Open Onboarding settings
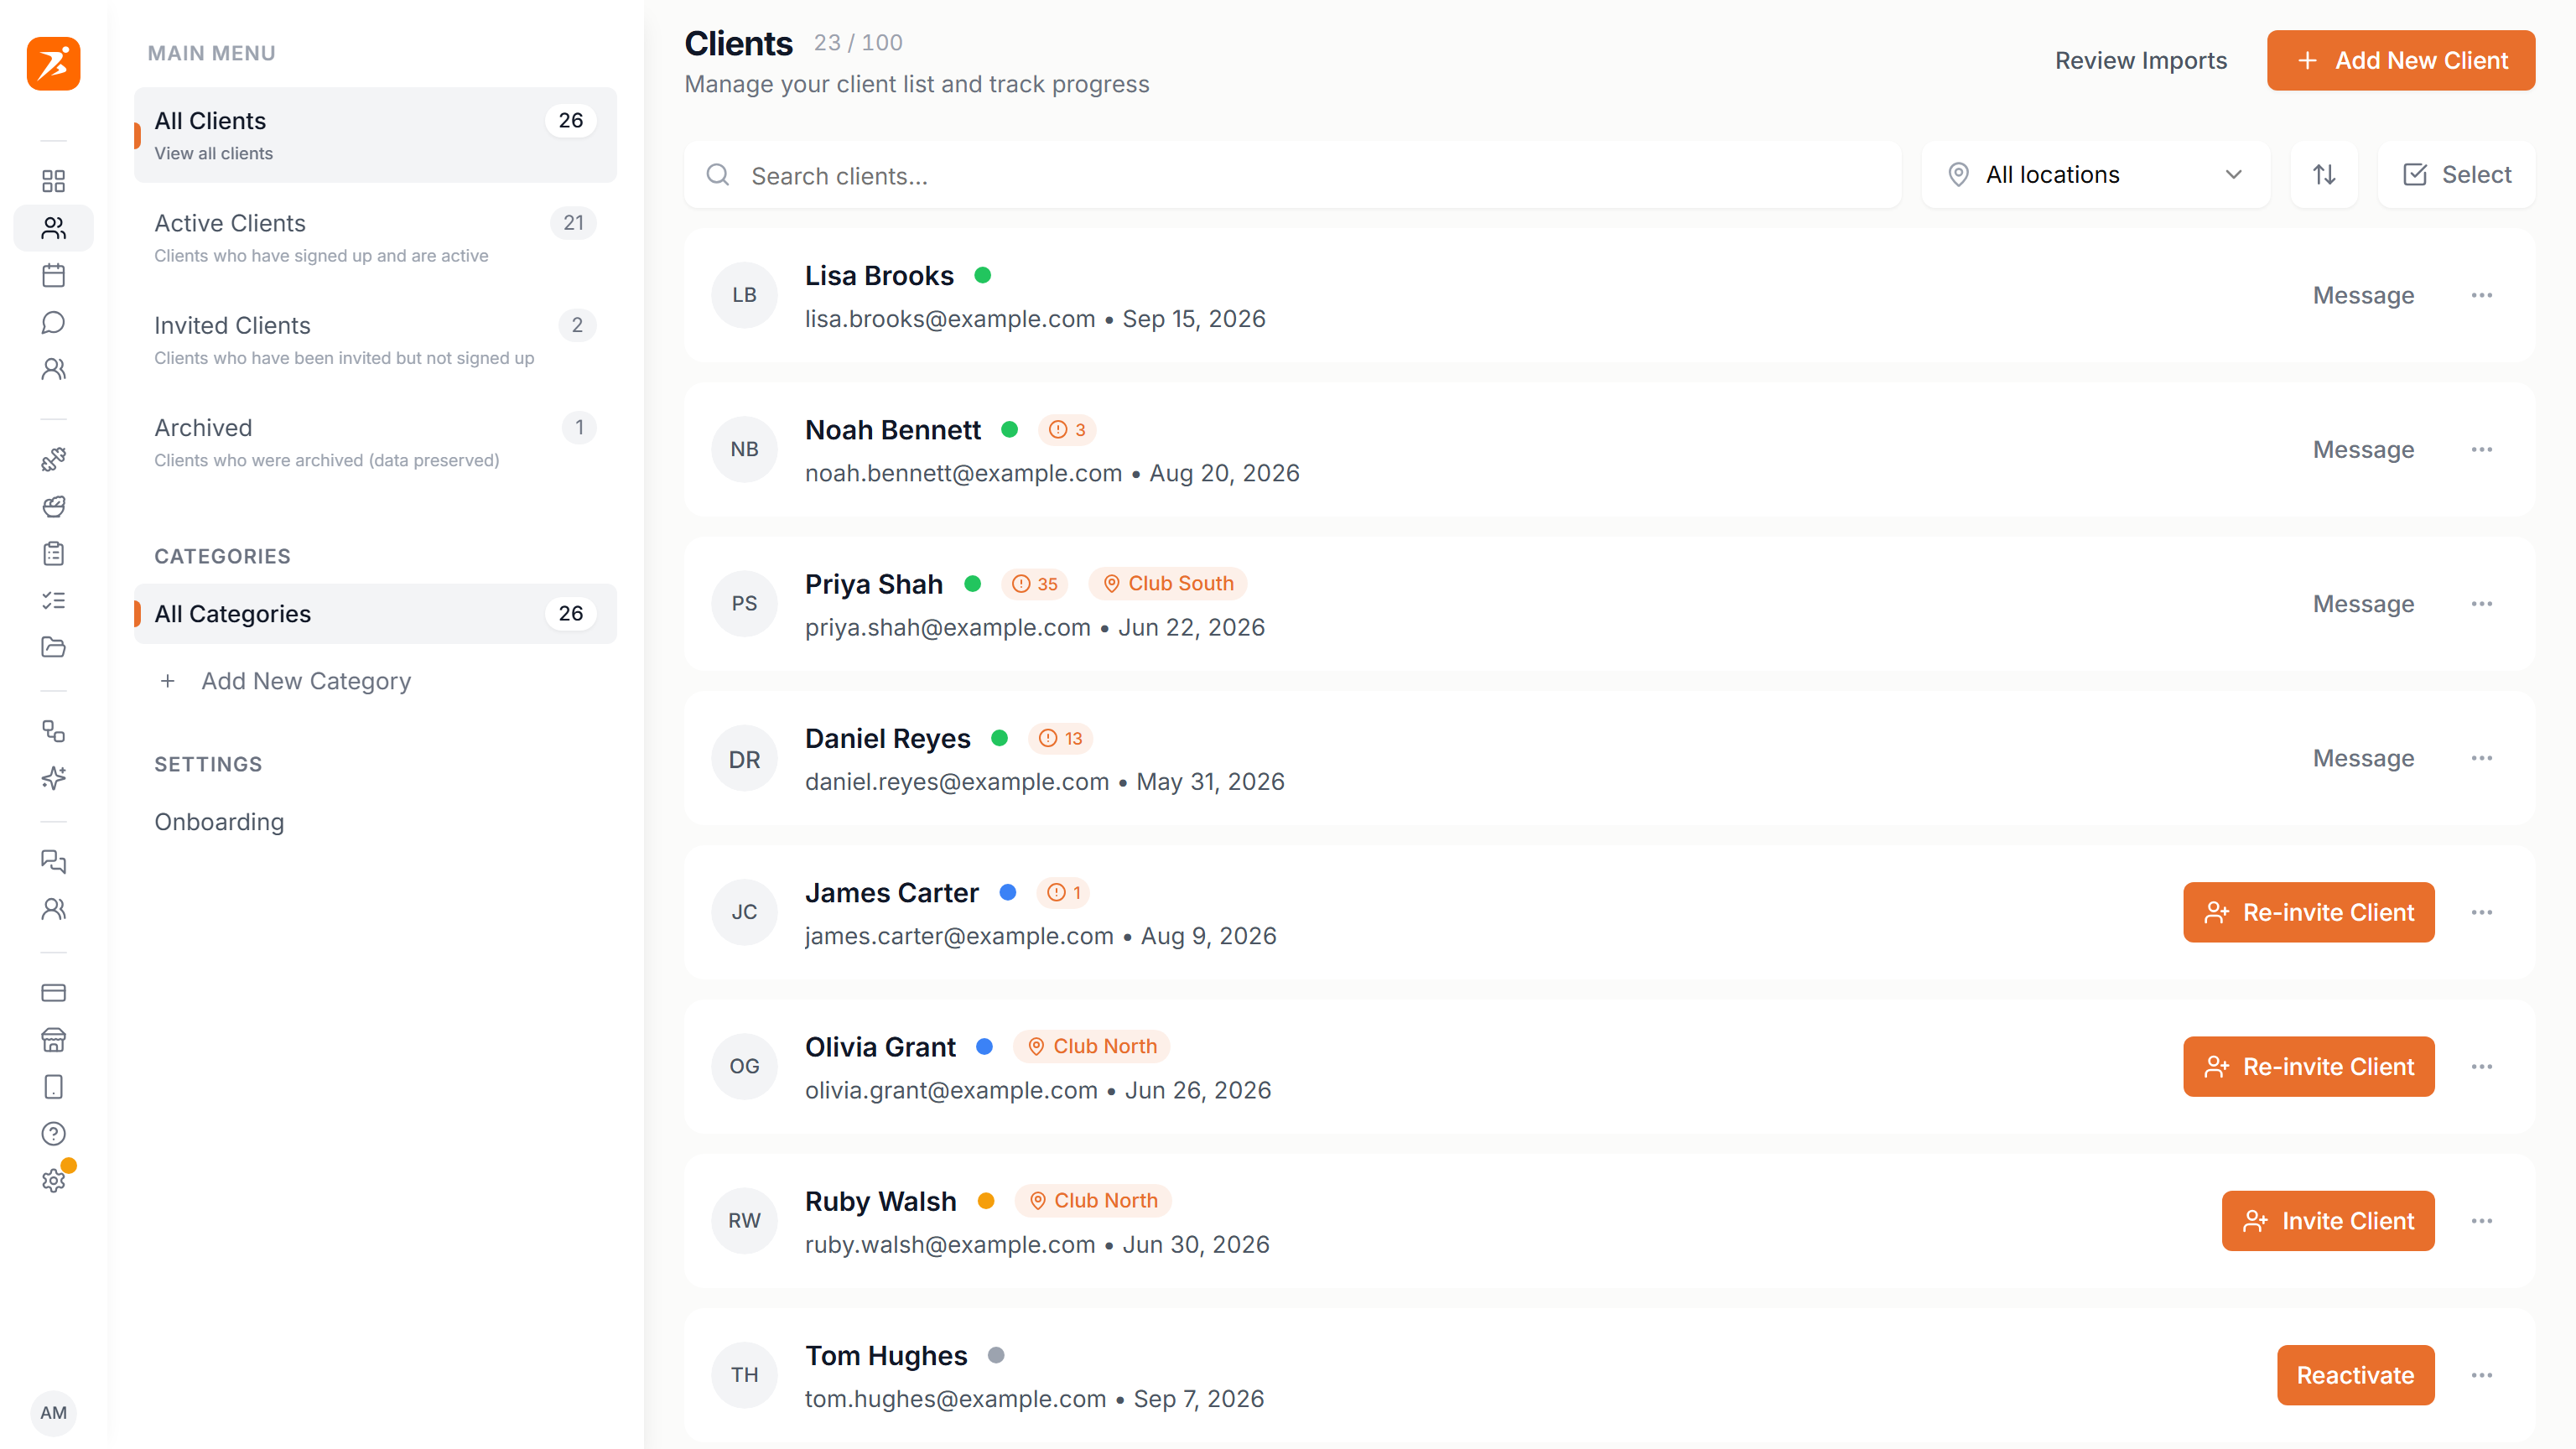 (219, 821)
